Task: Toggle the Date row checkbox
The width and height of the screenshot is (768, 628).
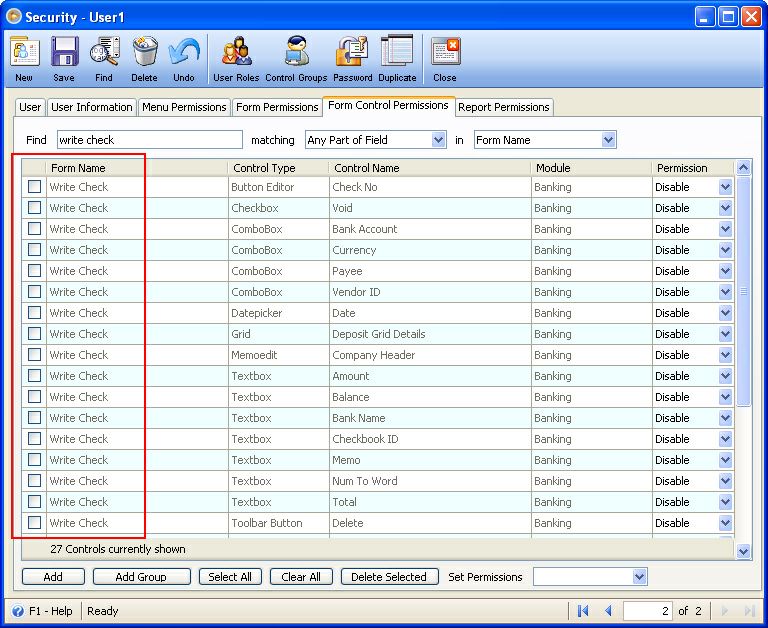Action: click(34, 313)
